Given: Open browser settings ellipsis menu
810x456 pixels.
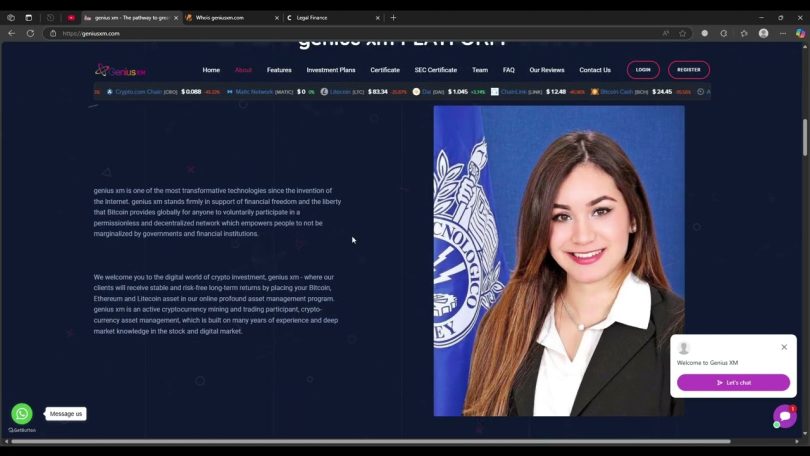Looking at the screenshot, I should point(783,33).
